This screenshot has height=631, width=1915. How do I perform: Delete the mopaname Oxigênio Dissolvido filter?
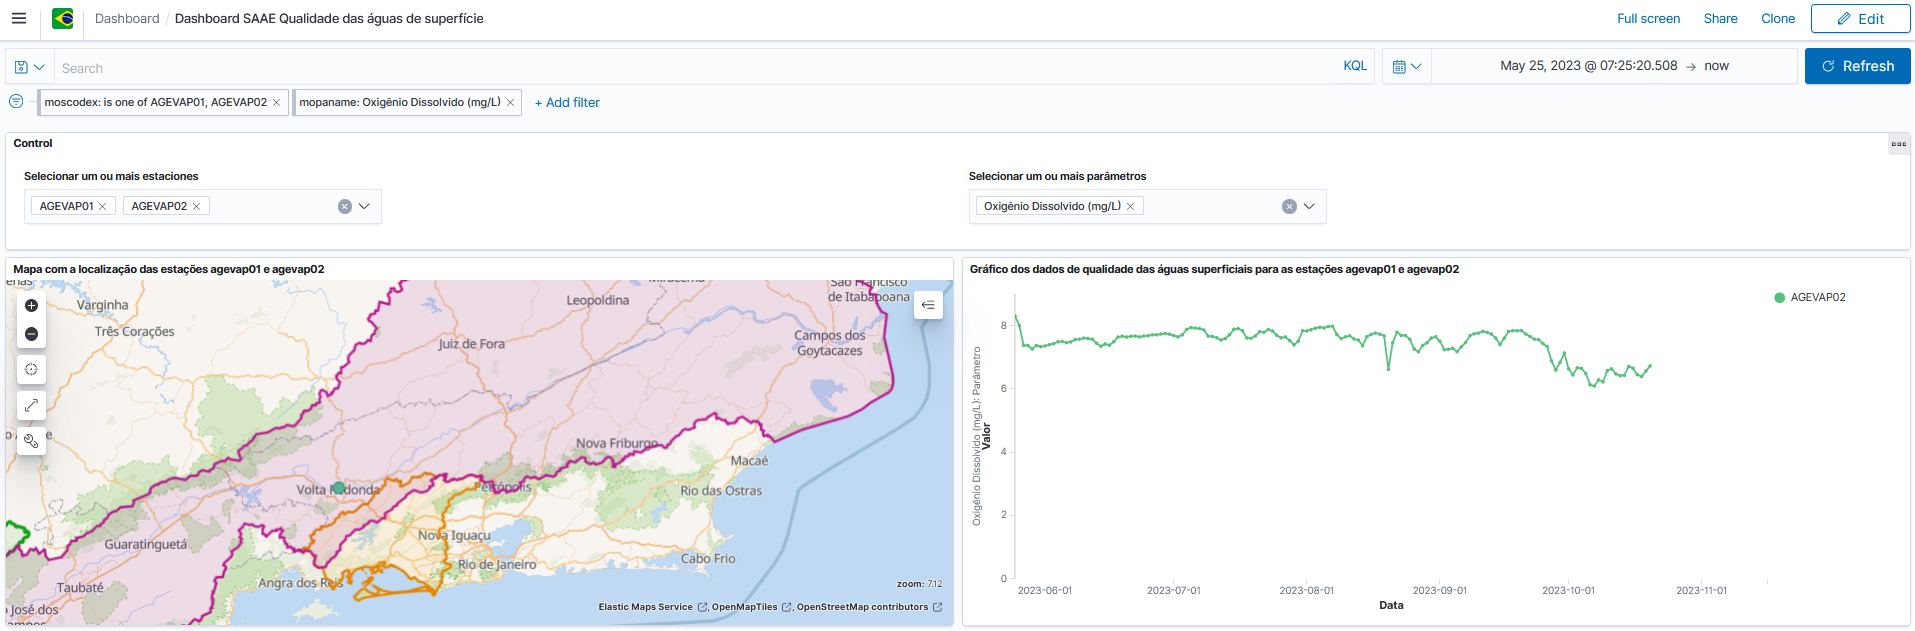click(510, 103)
